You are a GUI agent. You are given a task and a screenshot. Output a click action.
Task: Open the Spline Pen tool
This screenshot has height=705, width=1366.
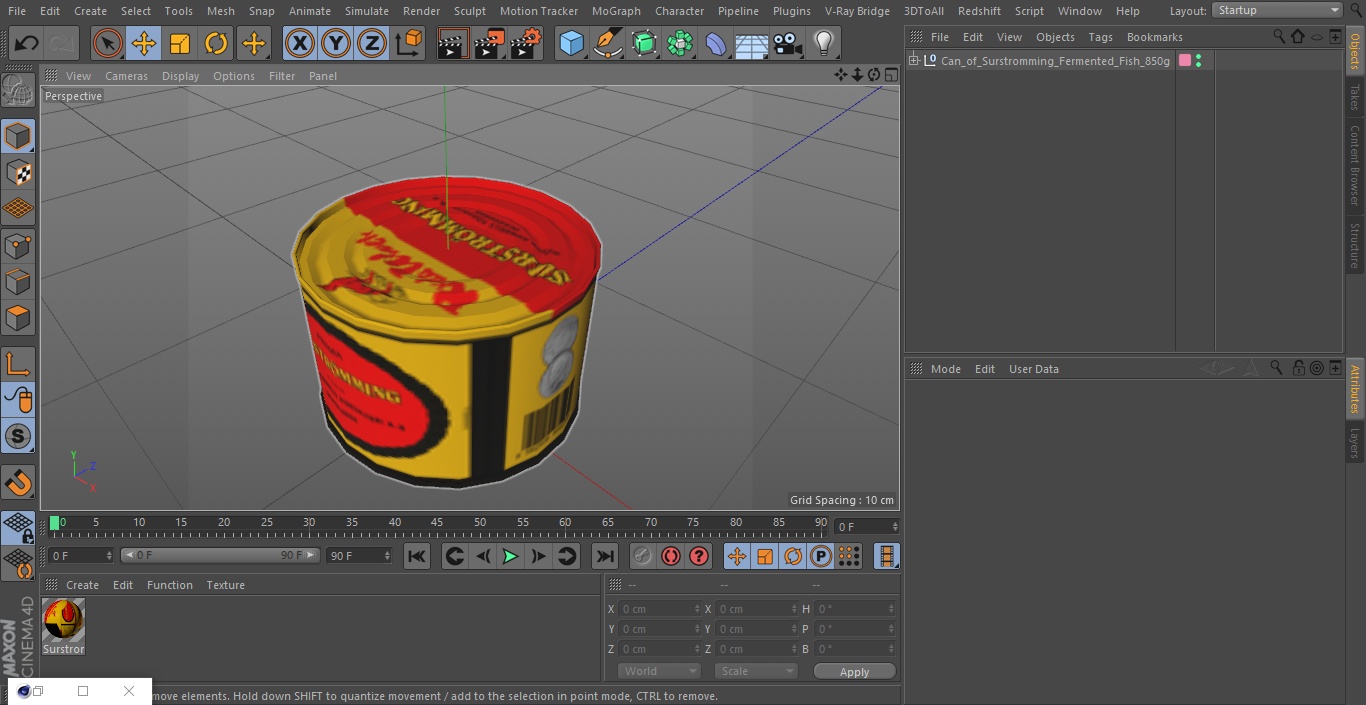point(607,43)
